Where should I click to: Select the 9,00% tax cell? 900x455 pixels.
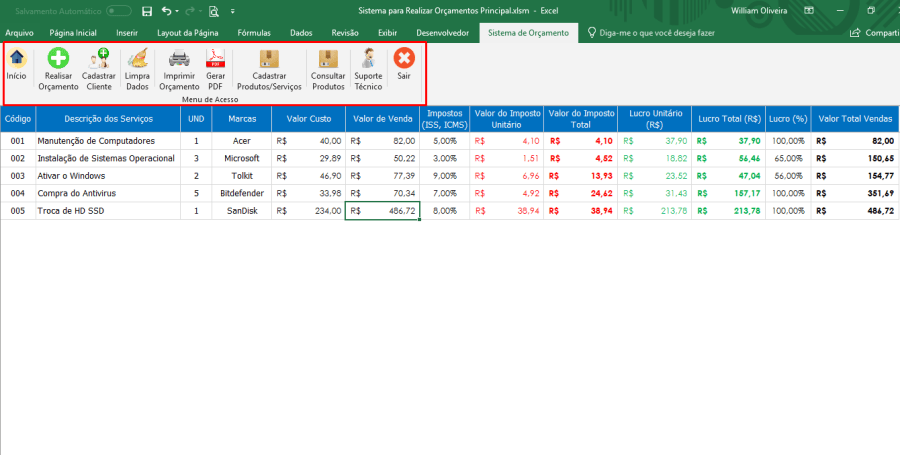click(445, 176)
